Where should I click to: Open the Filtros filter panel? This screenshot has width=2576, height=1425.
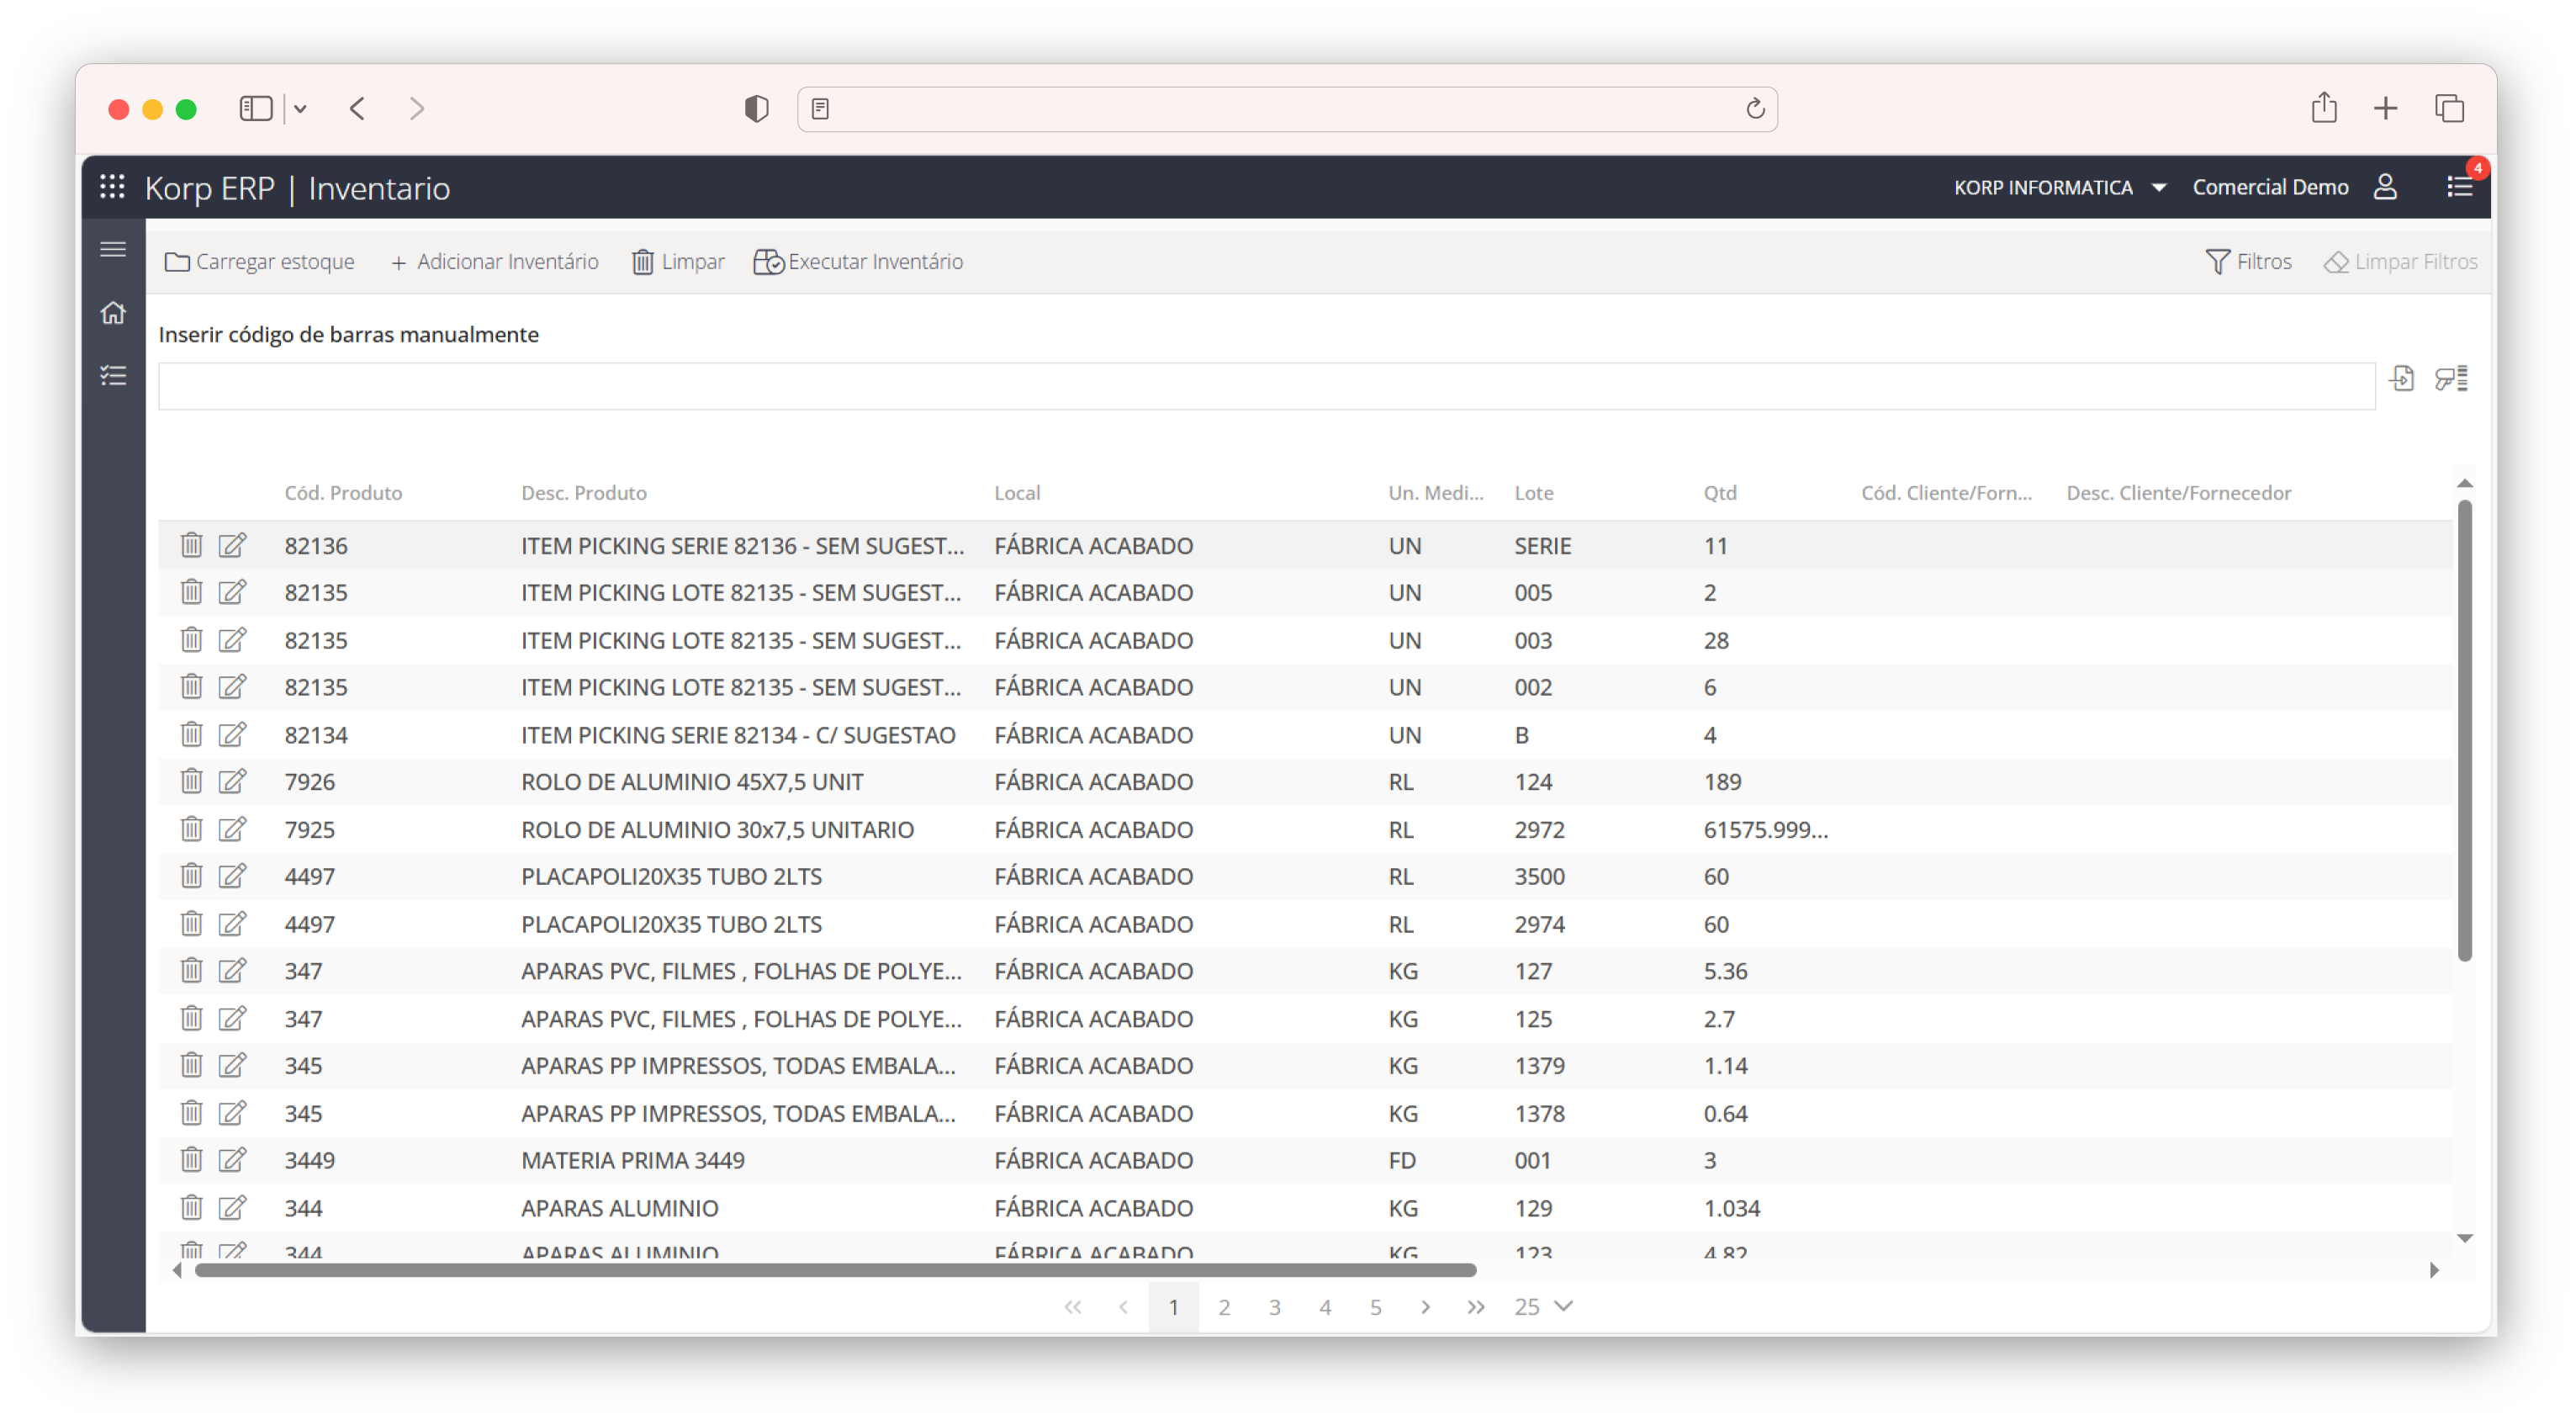[x=2248, y=262]
